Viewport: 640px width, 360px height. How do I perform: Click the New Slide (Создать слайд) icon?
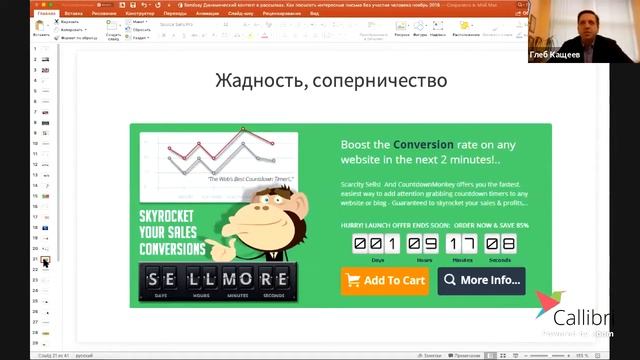111,25
